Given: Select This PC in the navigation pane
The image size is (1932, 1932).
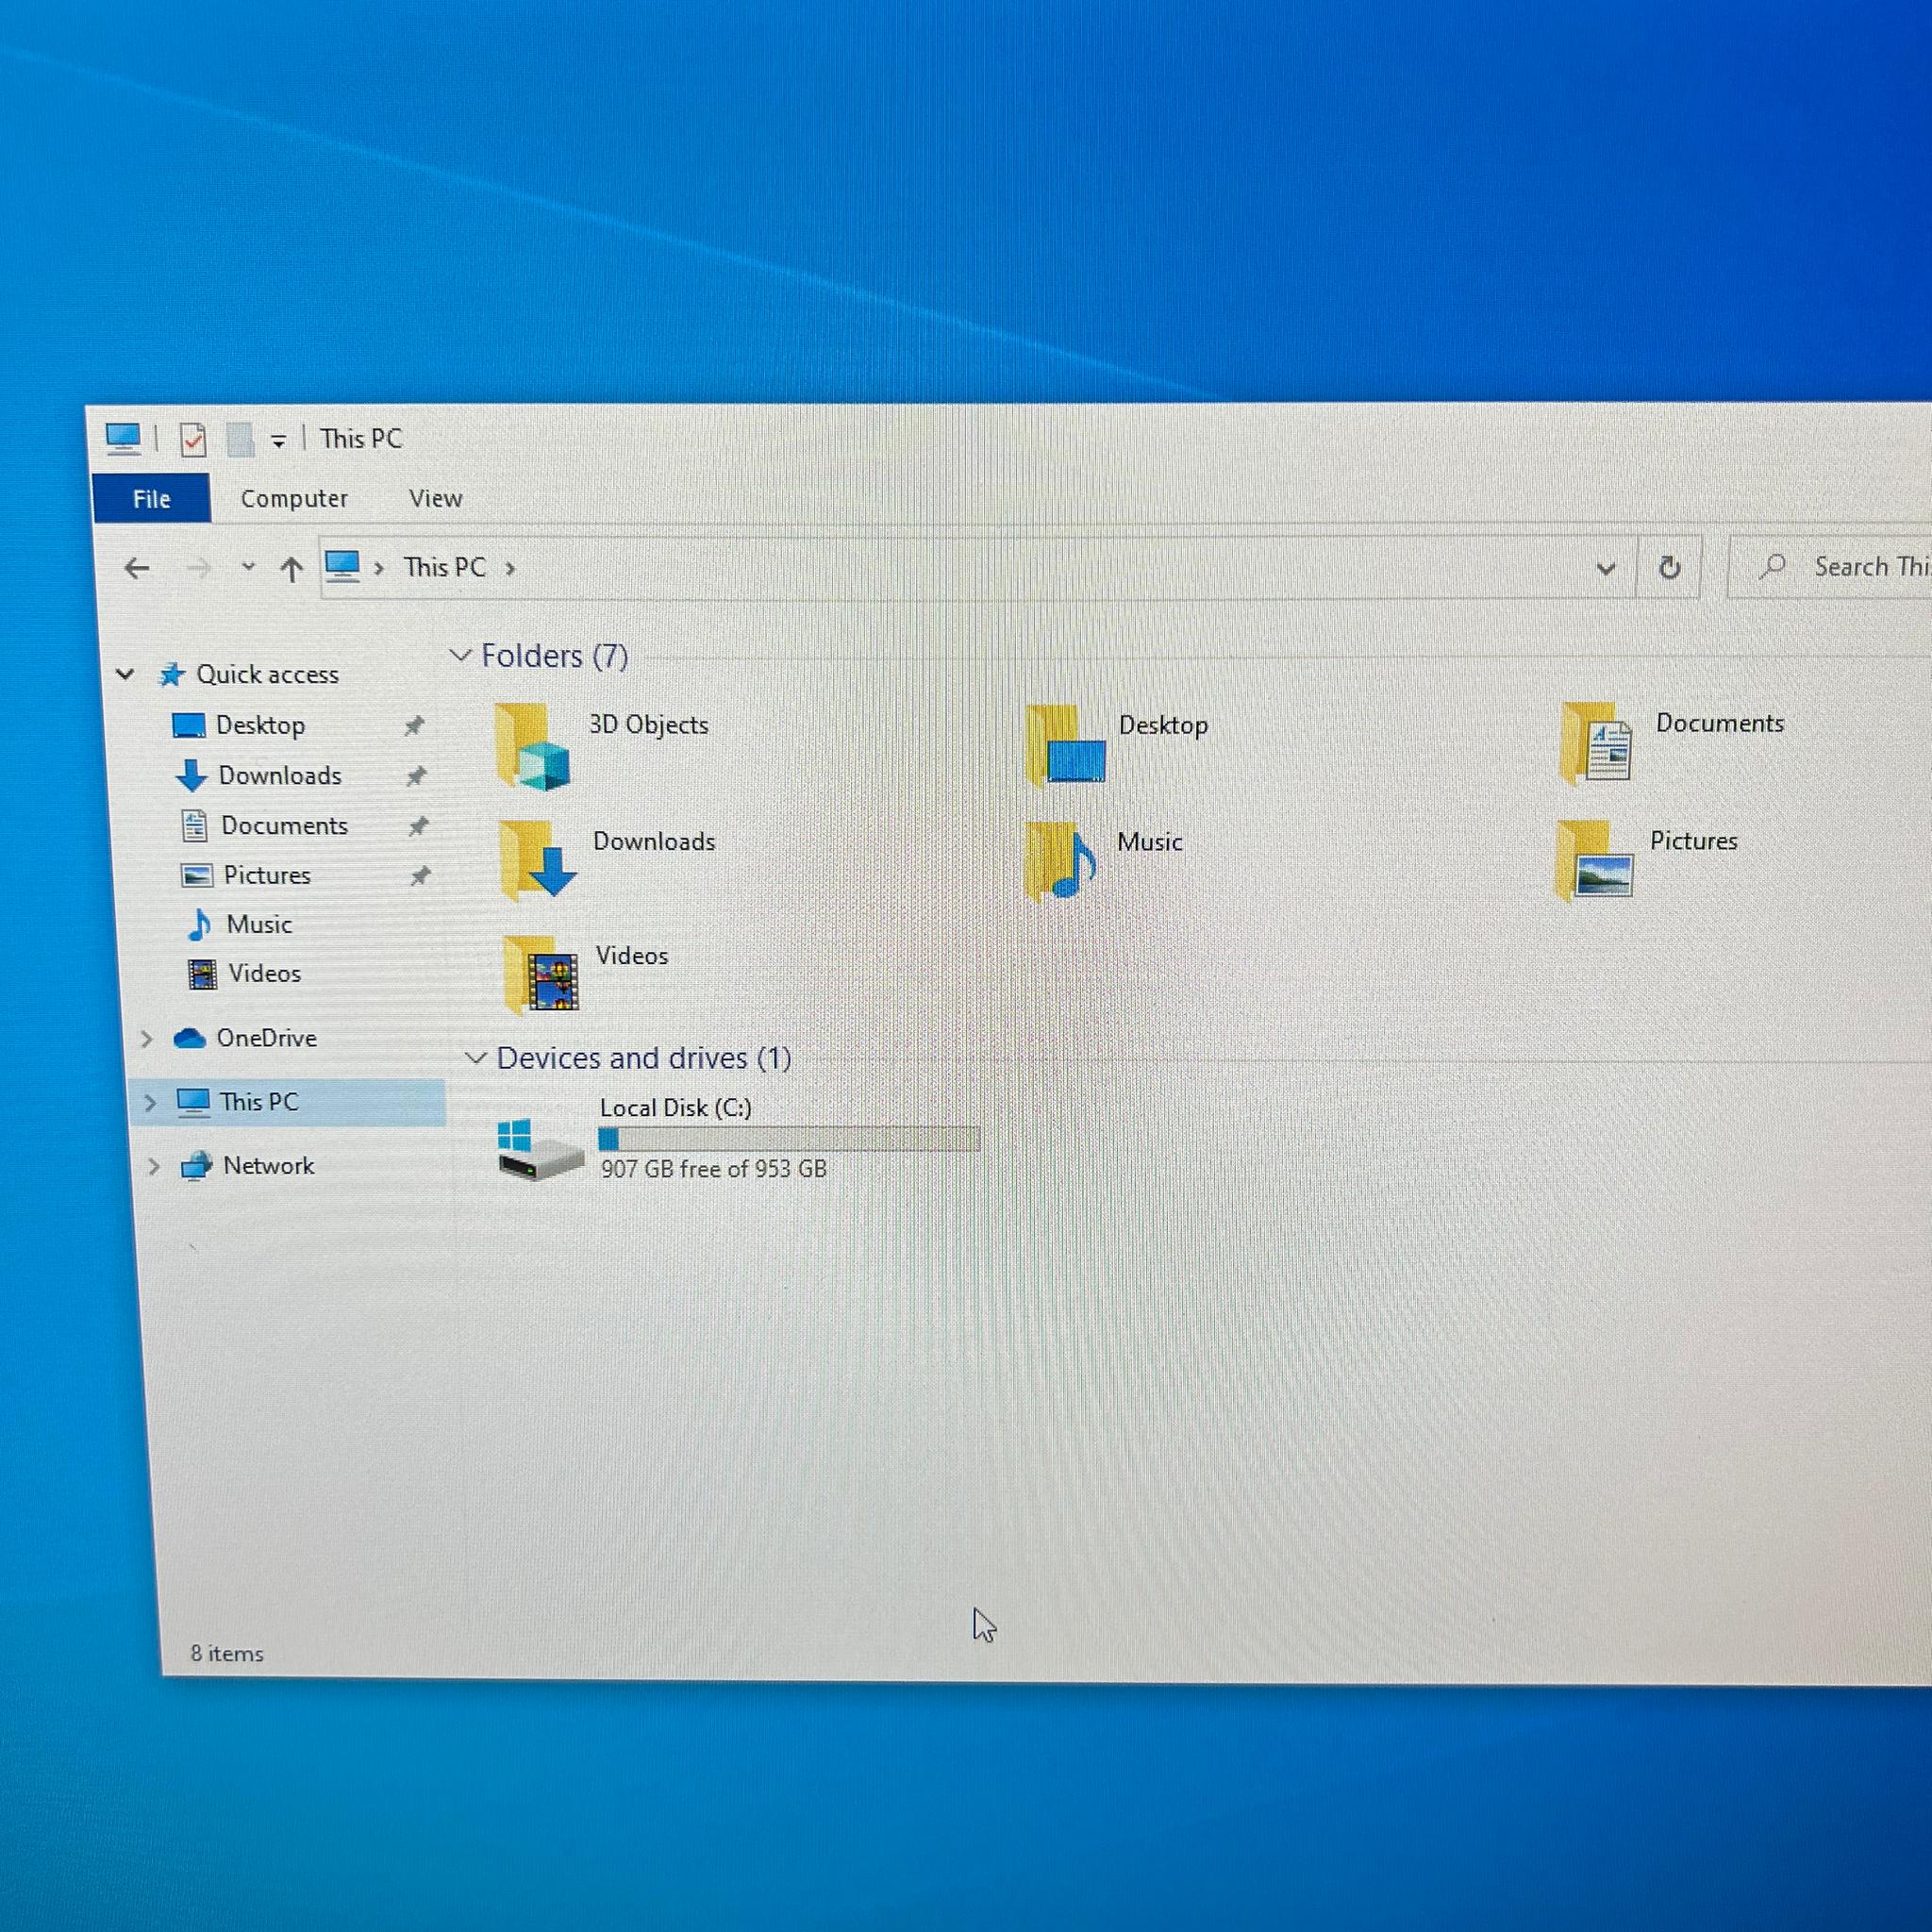Looking at the screenshot, I should [x=287, y=1102].
